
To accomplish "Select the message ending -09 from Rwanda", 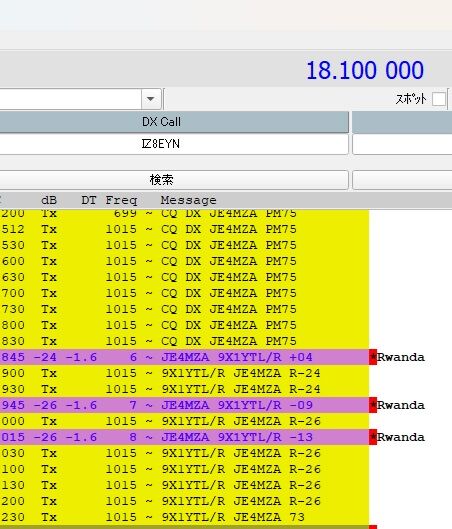I will pos(185,405).
